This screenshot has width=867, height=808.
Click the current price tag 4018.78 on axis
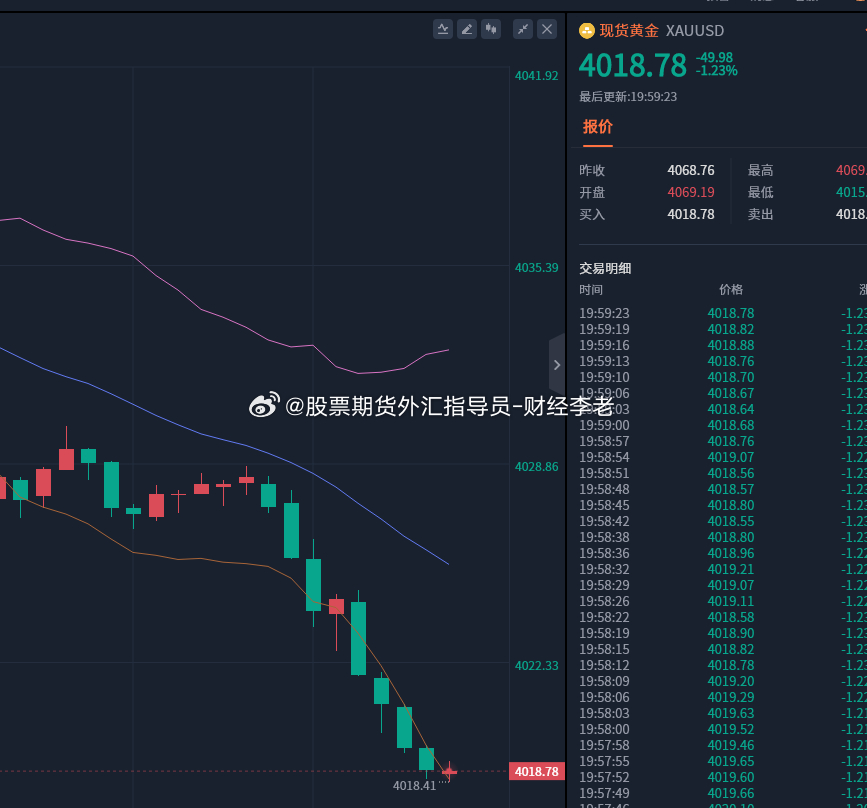(x=537, y=771)
